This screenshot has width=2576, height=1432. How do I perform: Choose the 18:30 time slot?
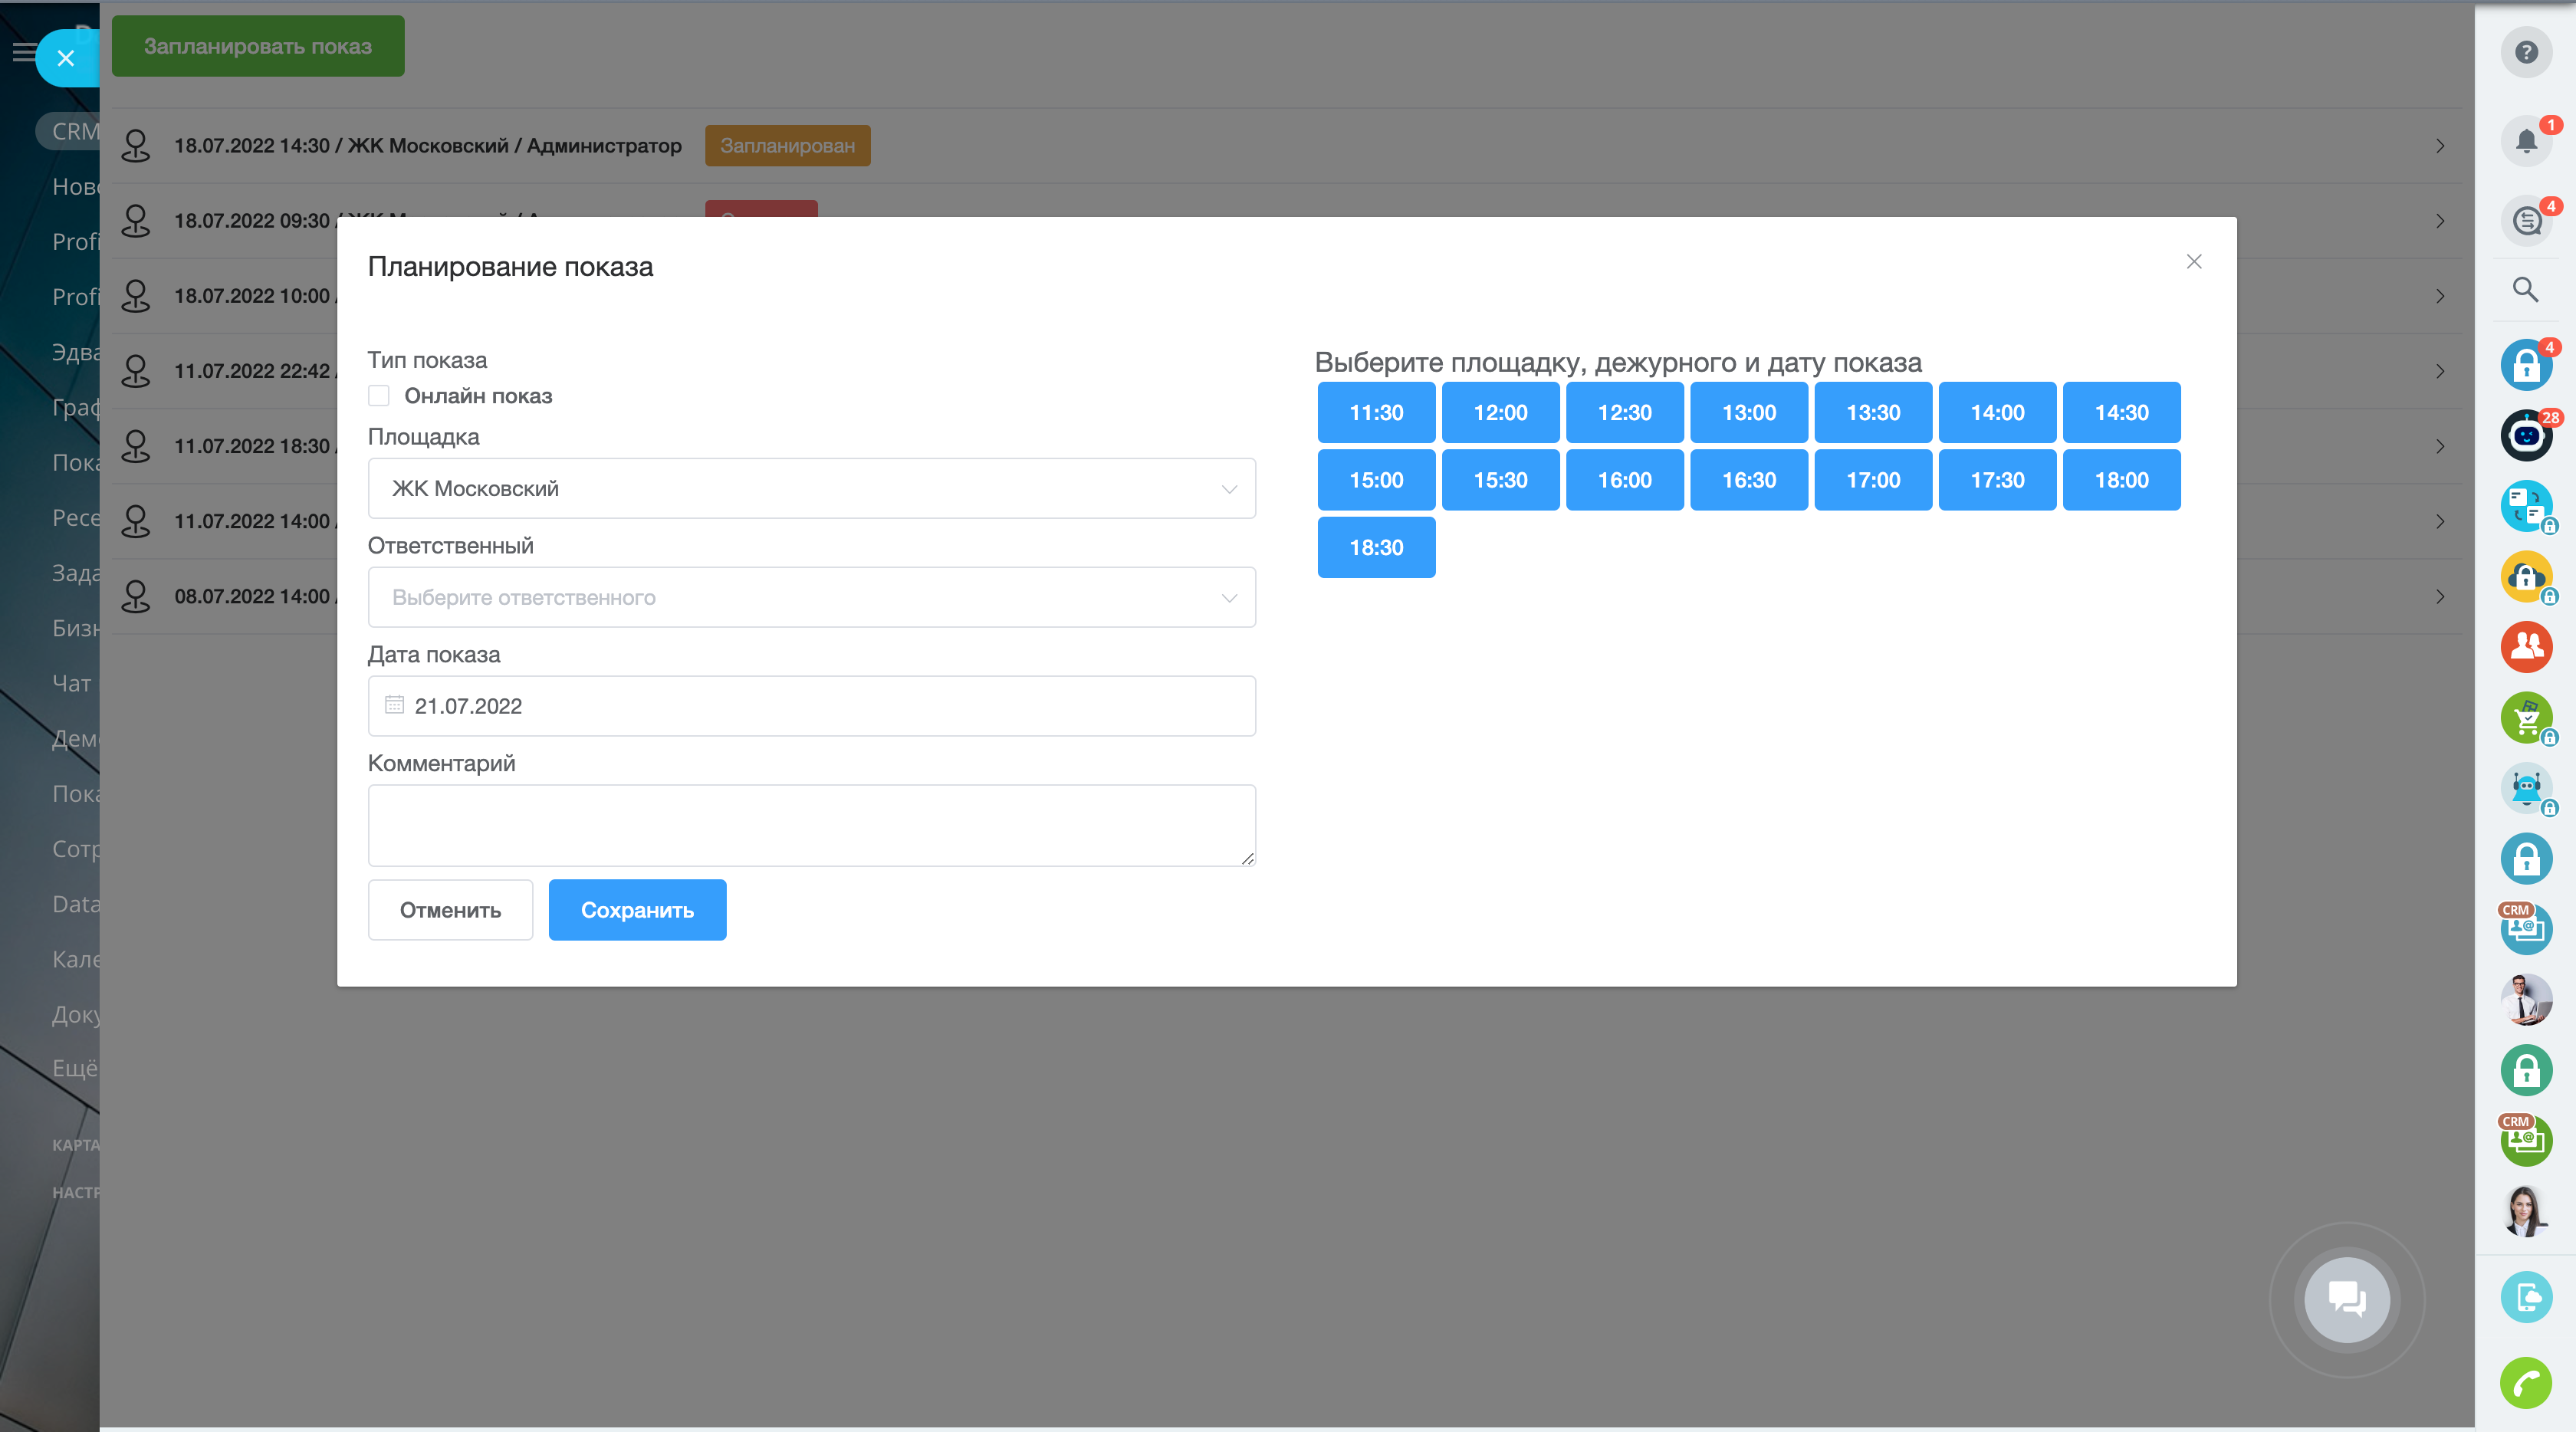pos(1376,547)
